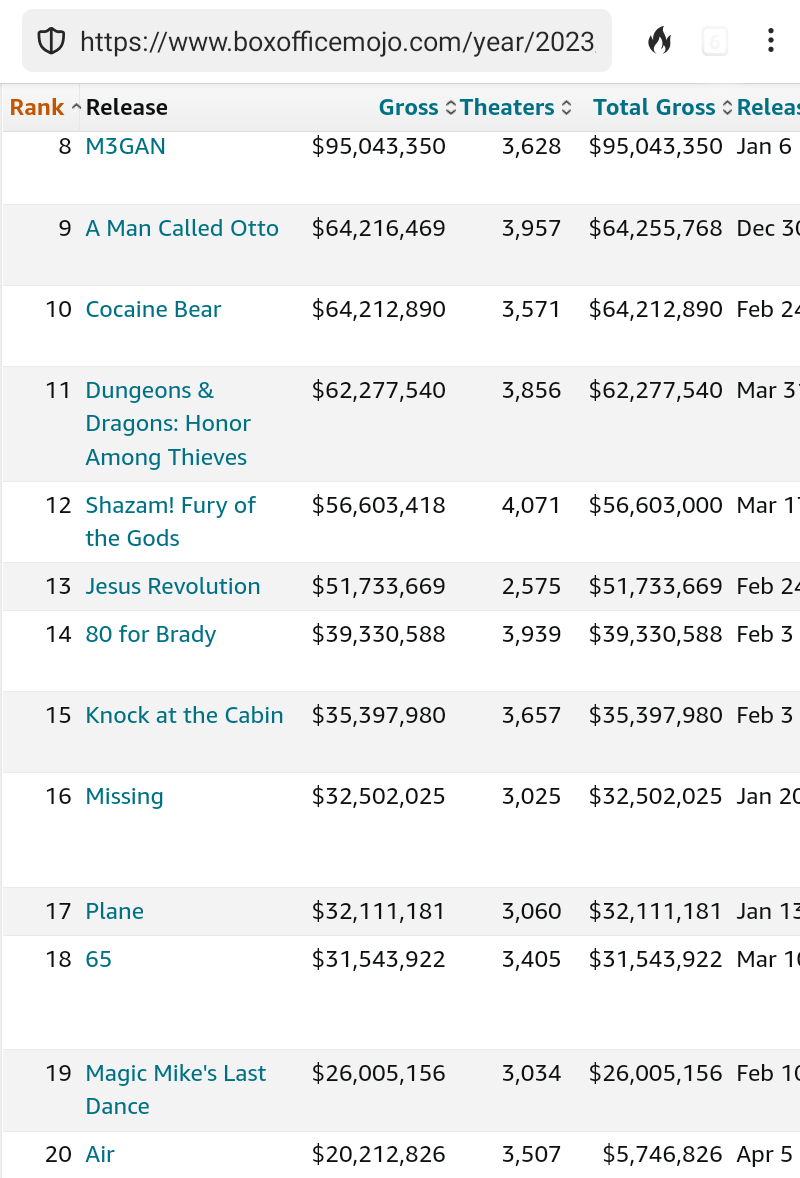Open the three-dot browser menu
The image size is (800, 1178).
pyautogui.click(x=770, y=41)
